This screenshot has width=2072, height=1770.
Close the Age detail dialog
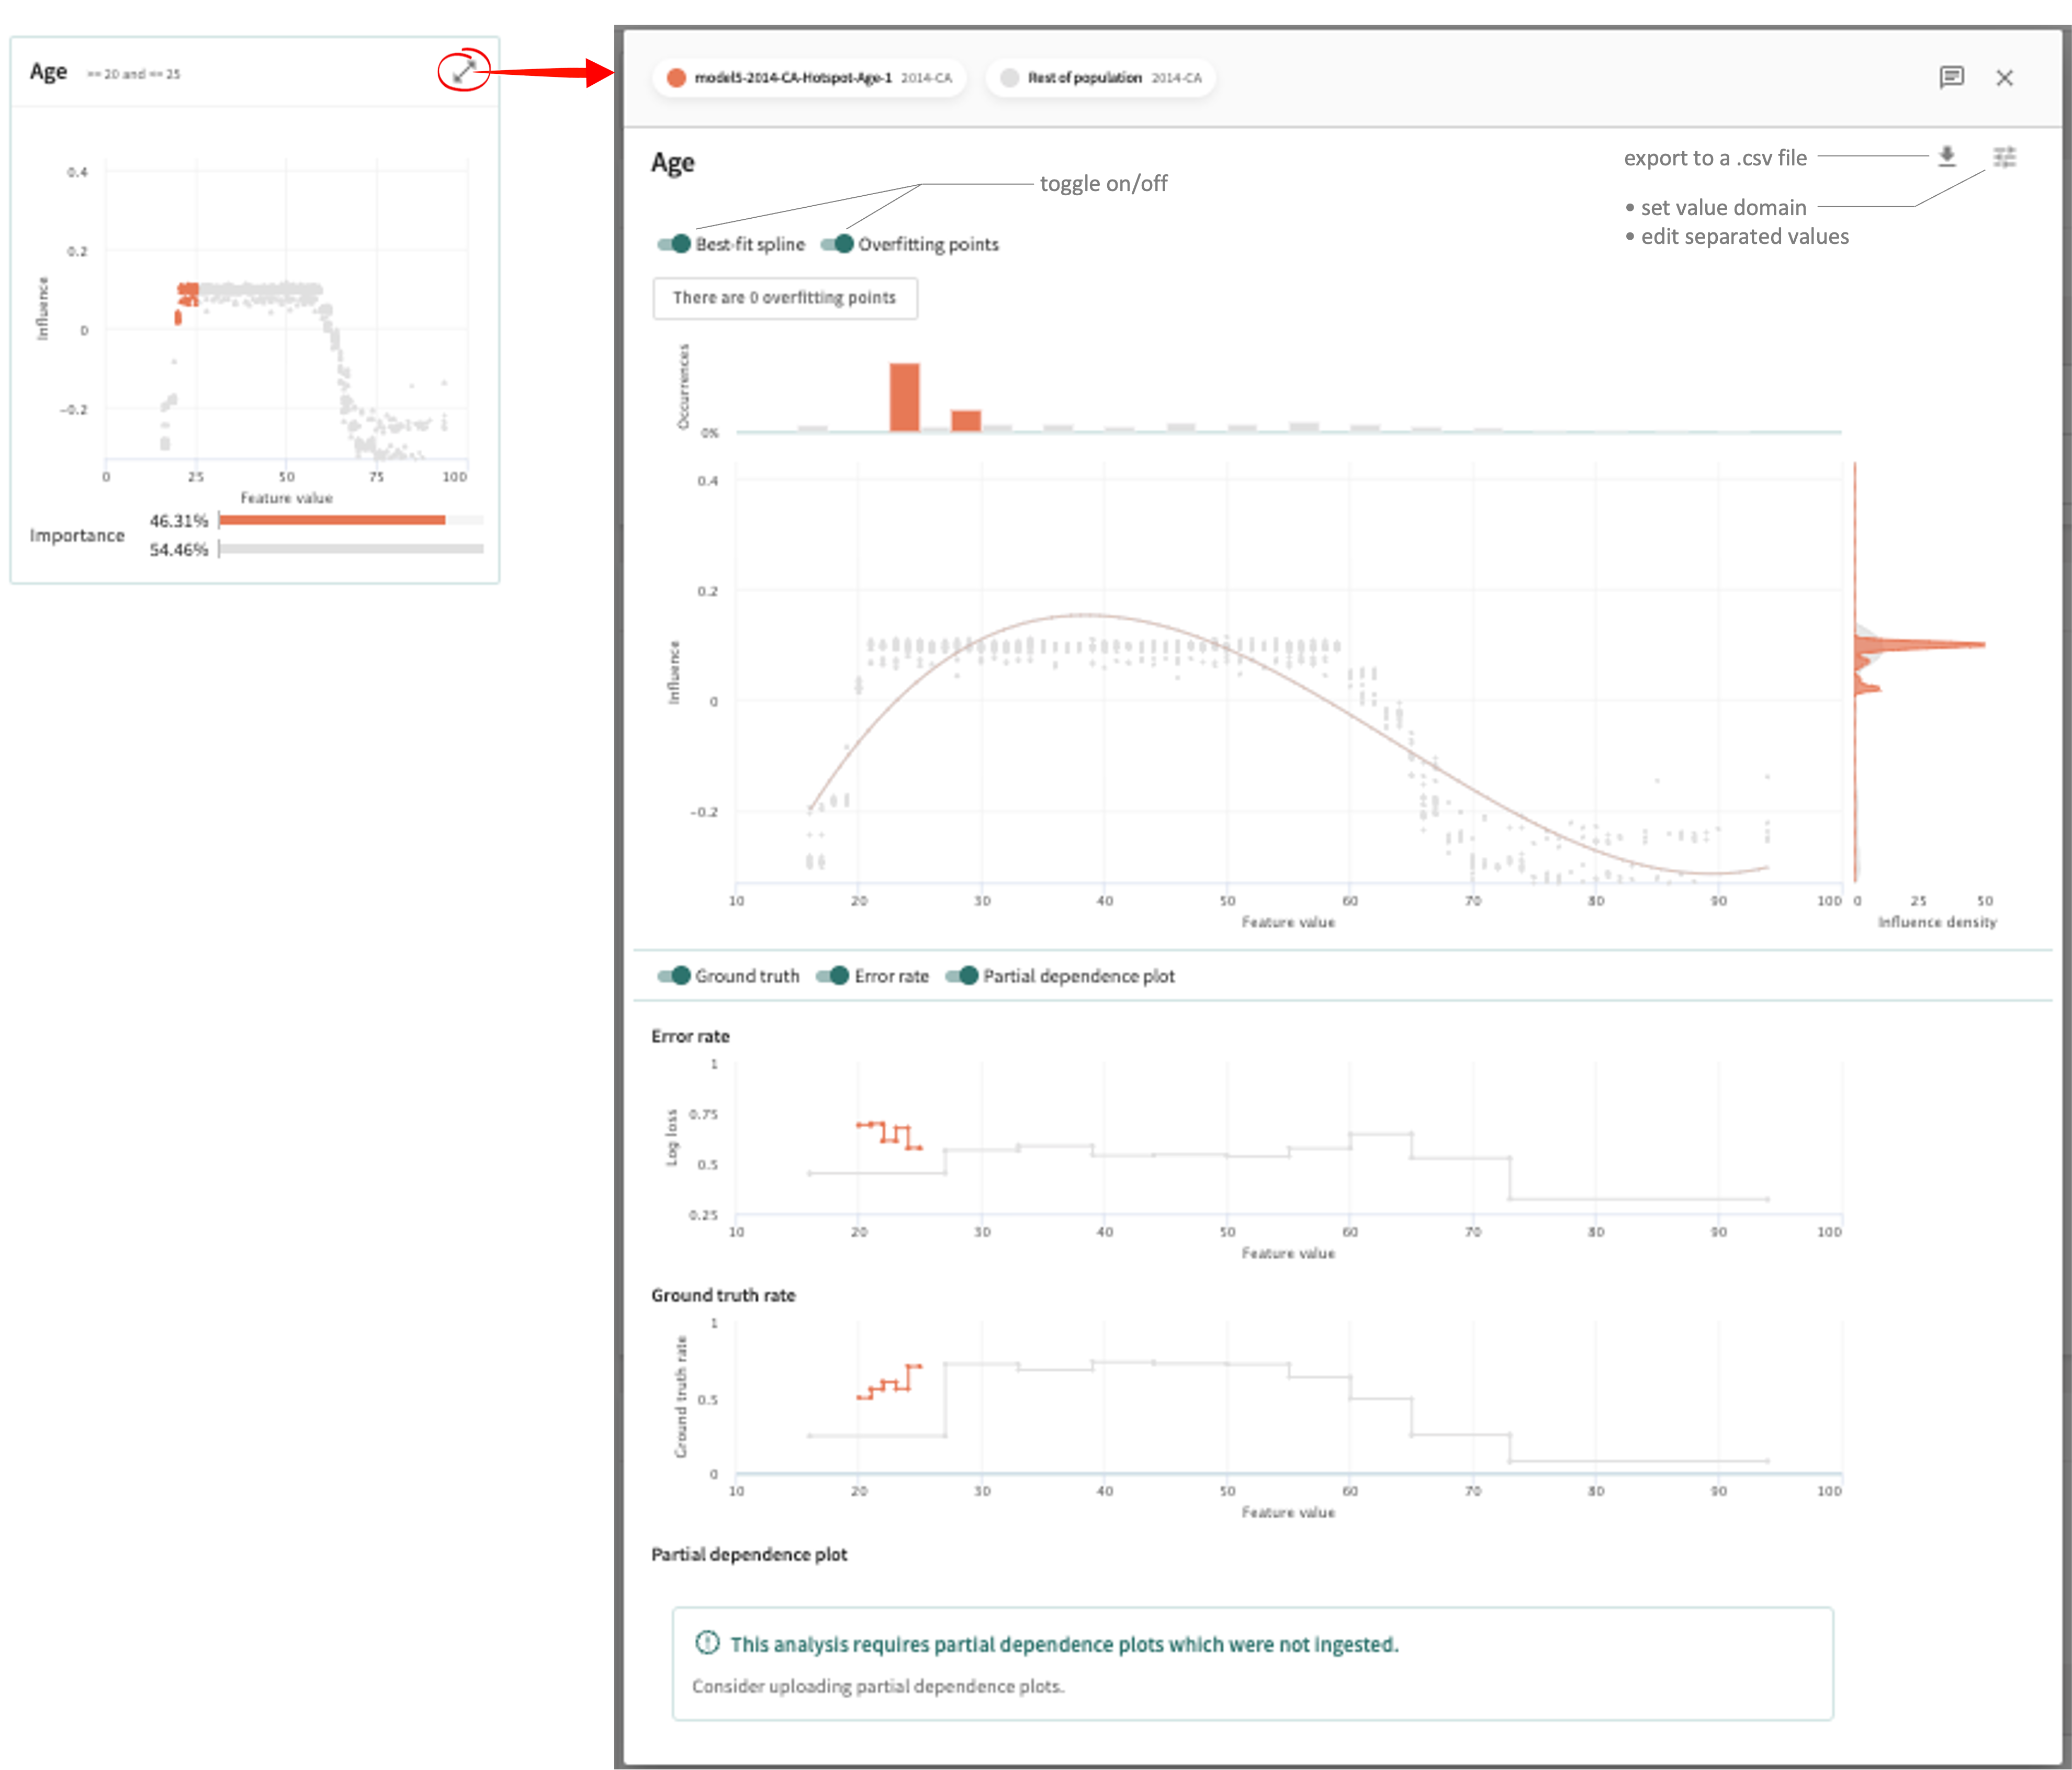point(2004,78)
